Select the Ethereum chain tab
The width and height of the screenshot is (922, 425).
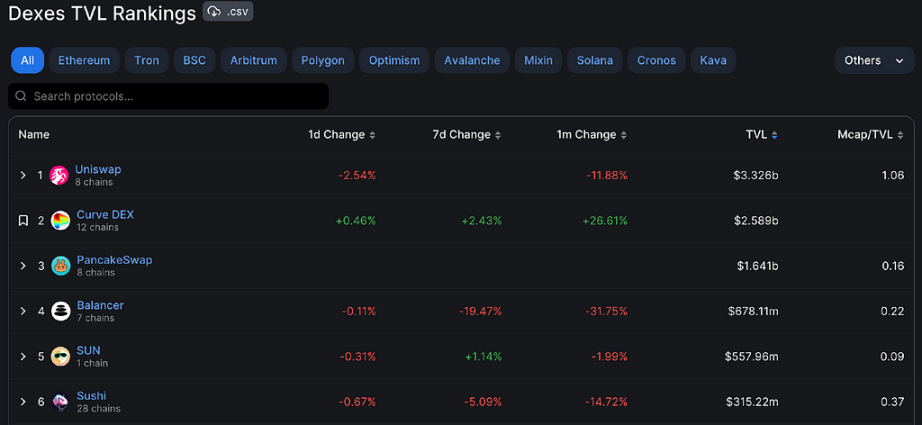pos(84,60)
